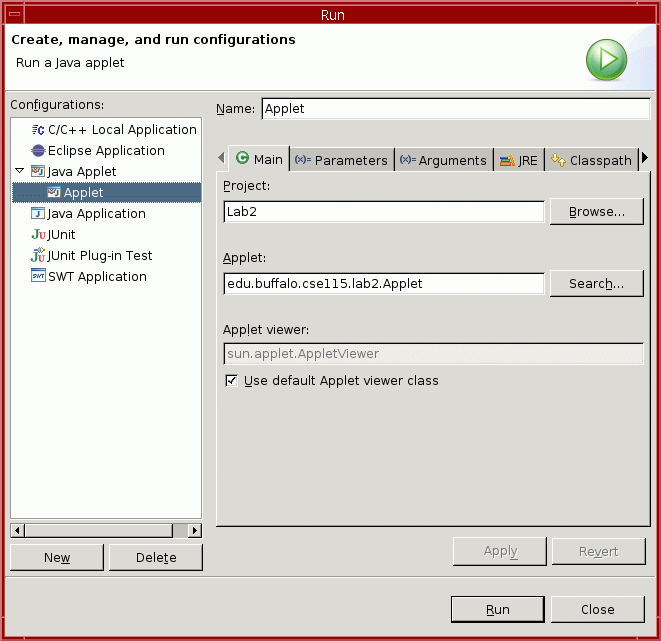This screenshot has width=661, height=641.
Task: Switch to the Parameters tab
Action: (341, 160)
